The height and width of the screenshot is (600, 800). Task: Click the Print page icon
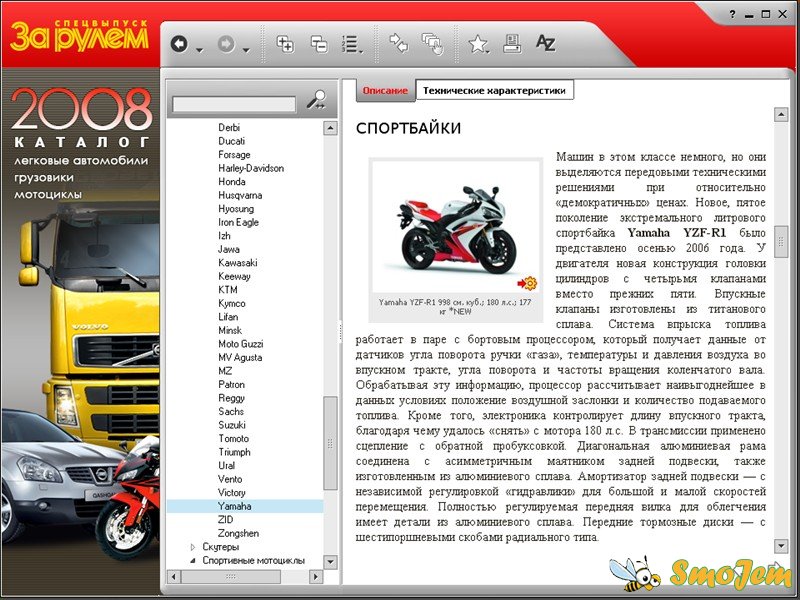(x=512, y=44)
